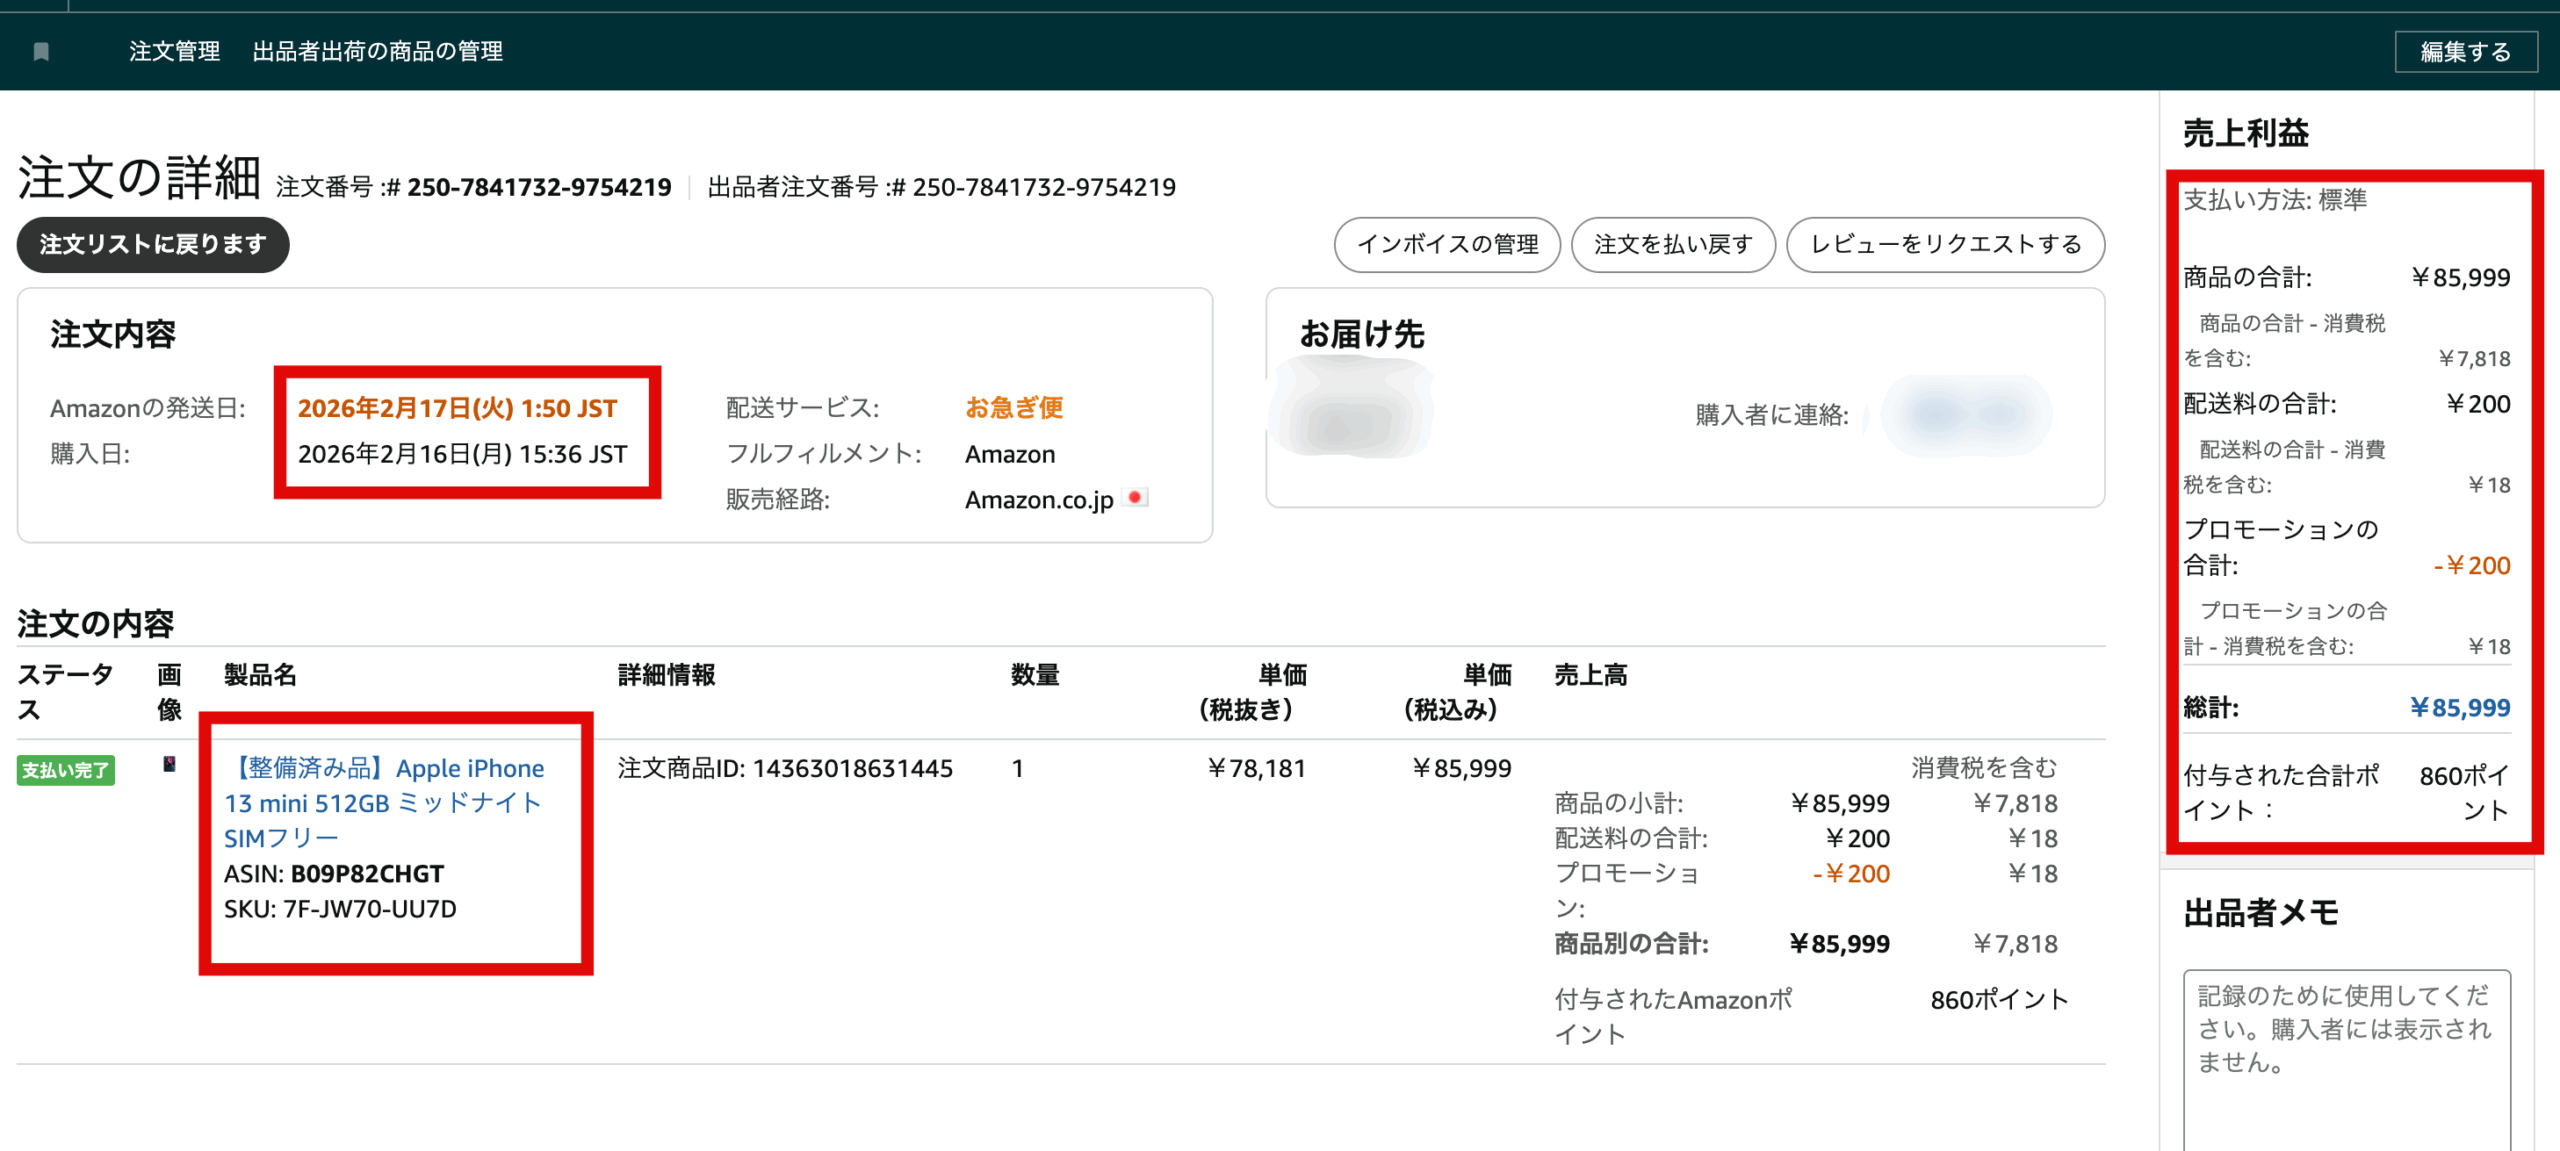Click the SKU 7F-JW70-UU7D text
This screenshot has width=2560, height=1151.
pyautogui.click(x=340, y=909)
